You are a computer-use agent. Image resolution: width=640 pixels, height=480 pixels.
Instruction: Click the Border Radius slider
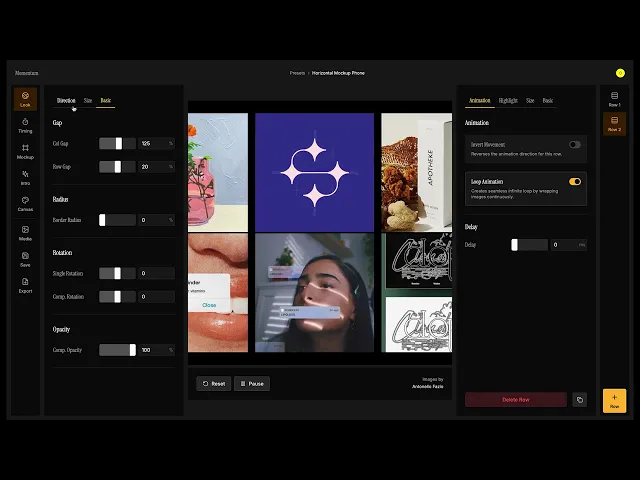[x=118, y=220]
